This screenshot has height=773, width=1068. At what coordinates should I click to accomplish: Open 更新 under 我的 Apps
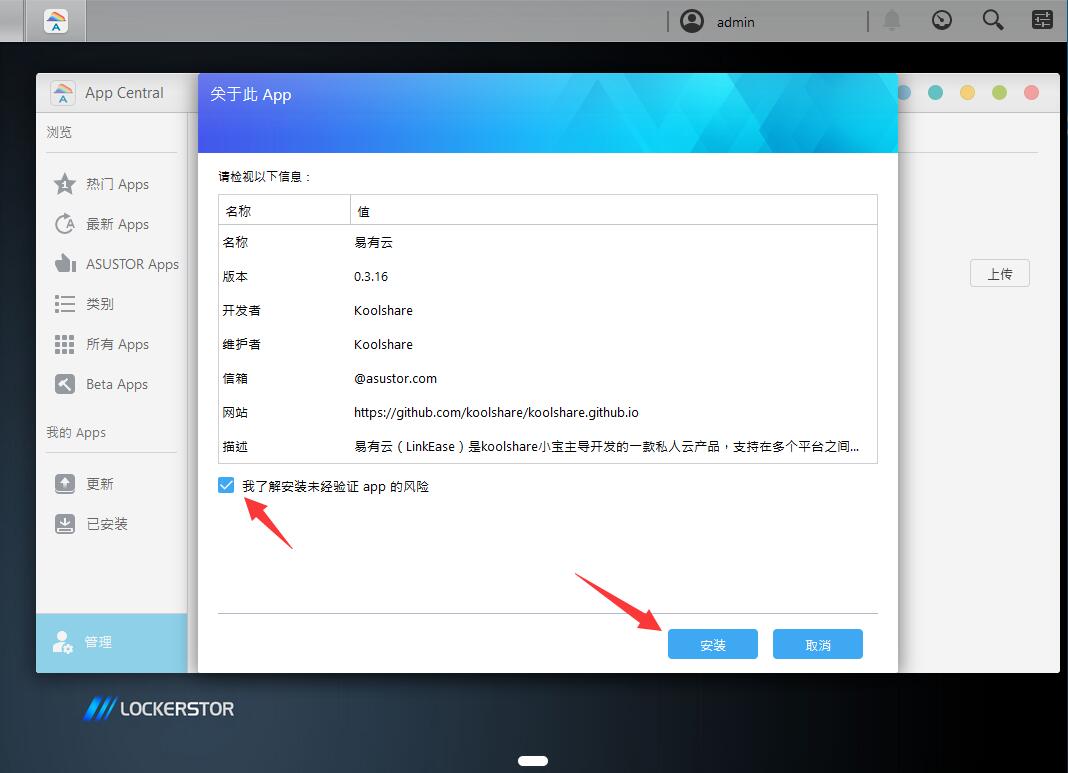point(99,484)
